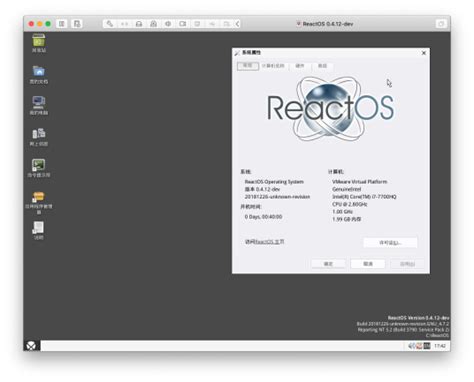Collapse the VMware toolbar with the chevron
Viewport: 474px width, 382px height.
click(x=237, y=24)
